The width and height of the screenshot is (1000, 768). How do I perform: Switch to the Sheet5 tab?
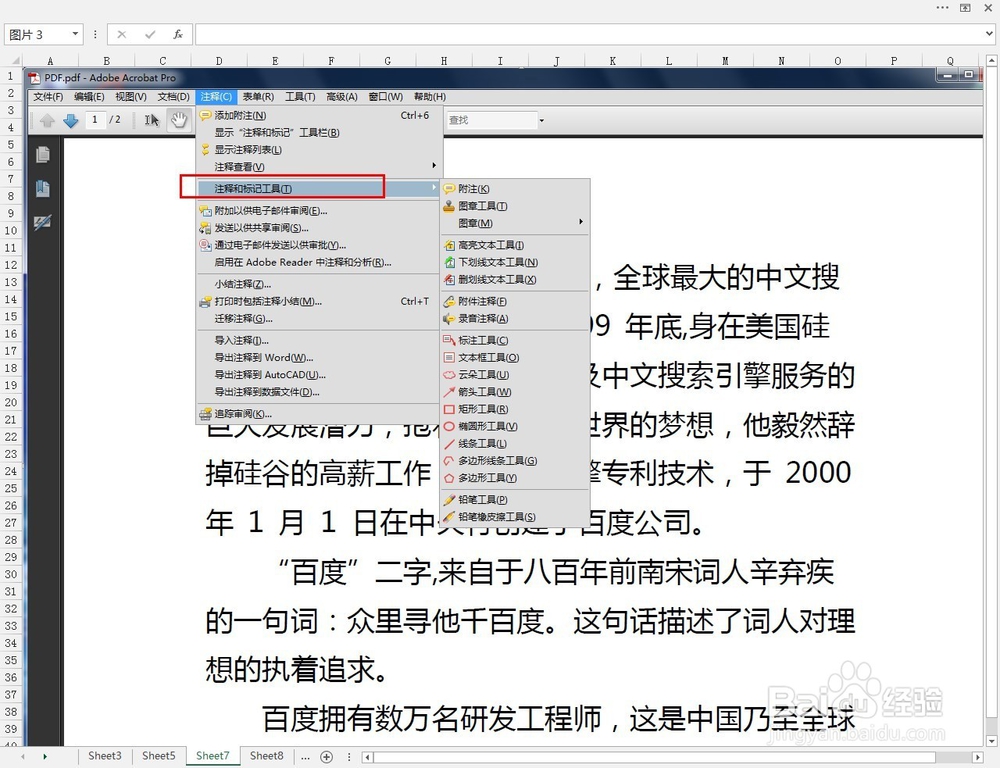pyautogui.click(x=158, y=756)
